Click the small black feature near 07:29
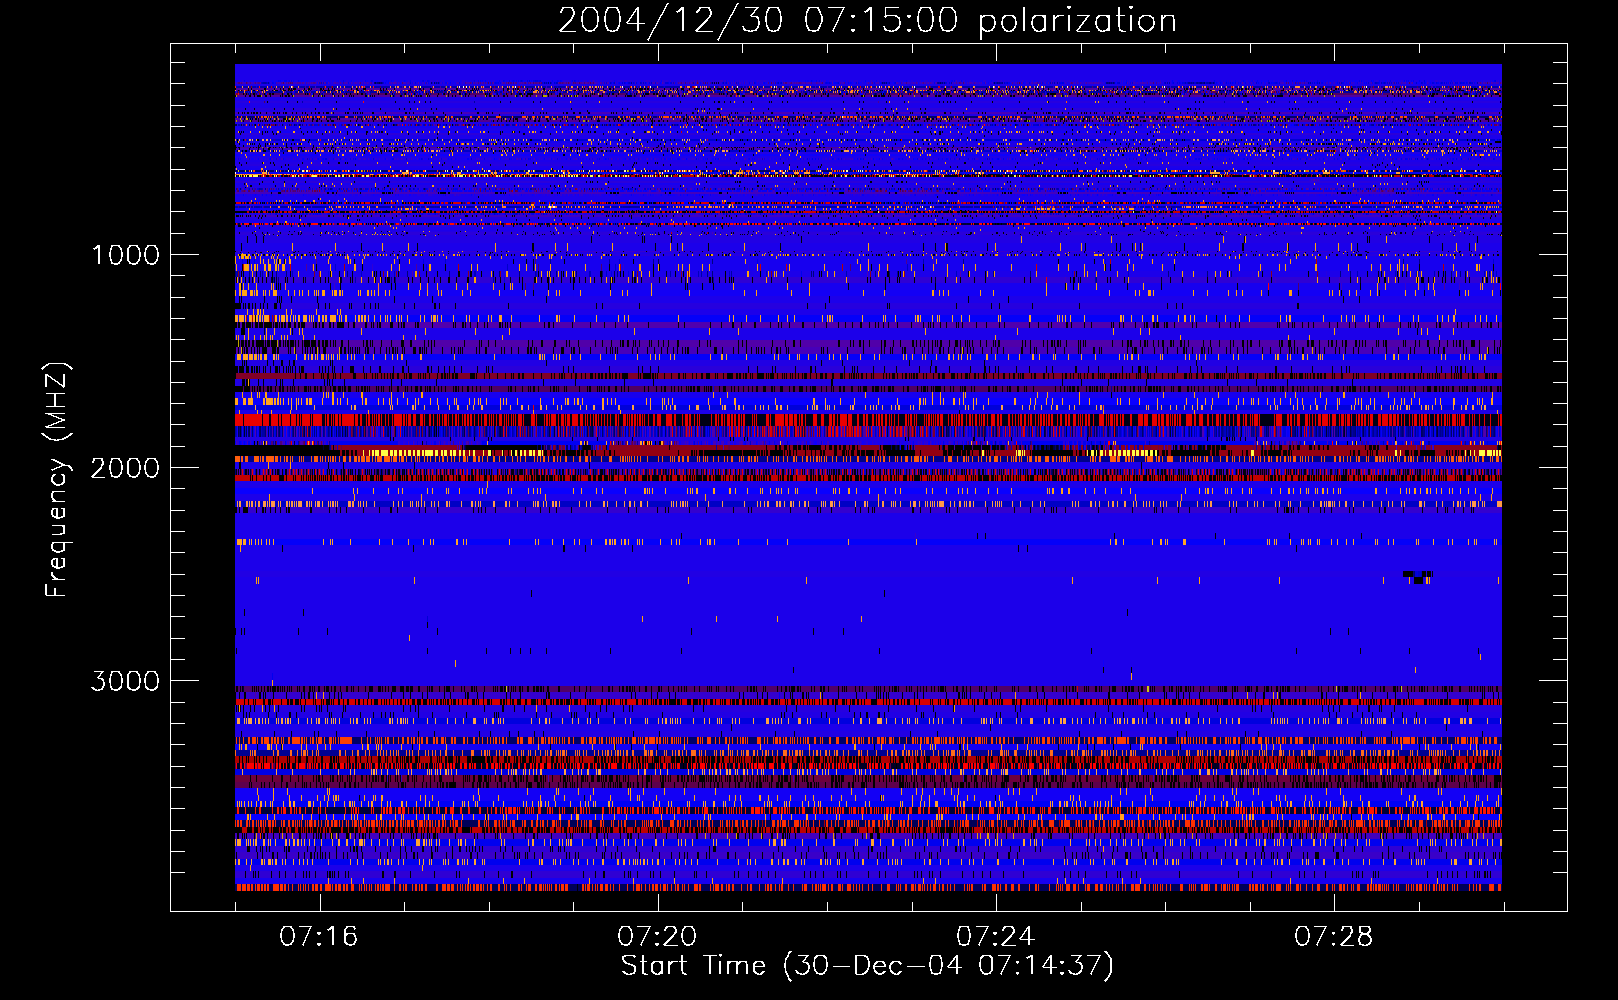The image size is (1618, 1000). point(1417,576)
